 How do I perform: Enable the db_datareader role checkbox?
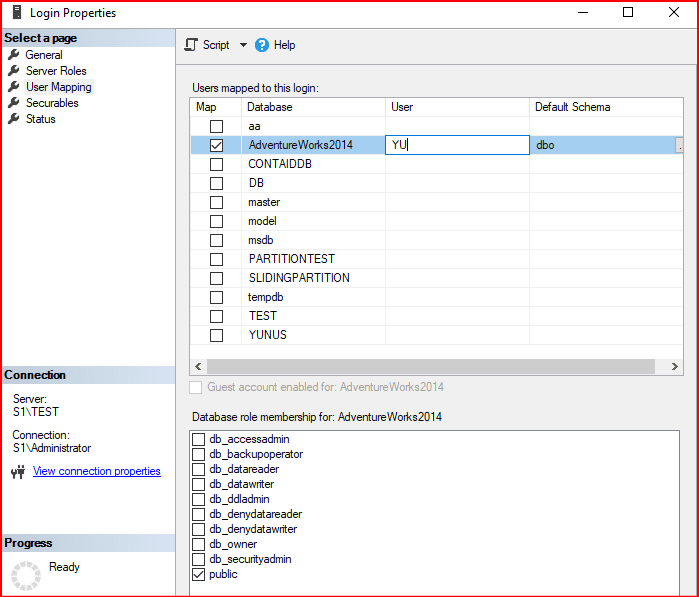198,469
